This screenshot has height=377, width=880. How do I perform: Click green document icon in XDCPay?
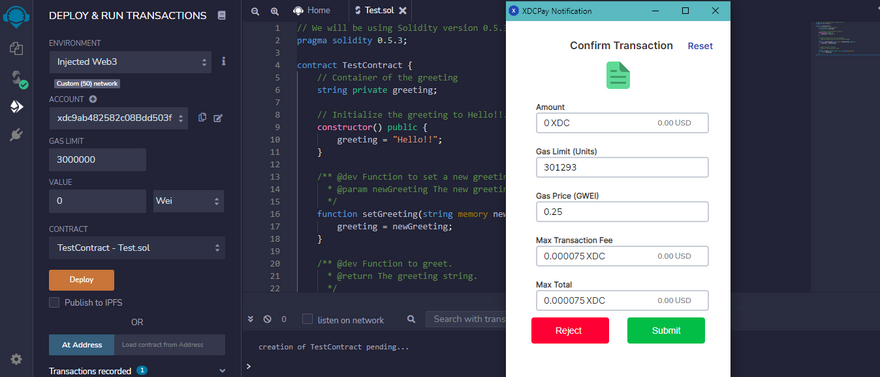tap(618, 75)
